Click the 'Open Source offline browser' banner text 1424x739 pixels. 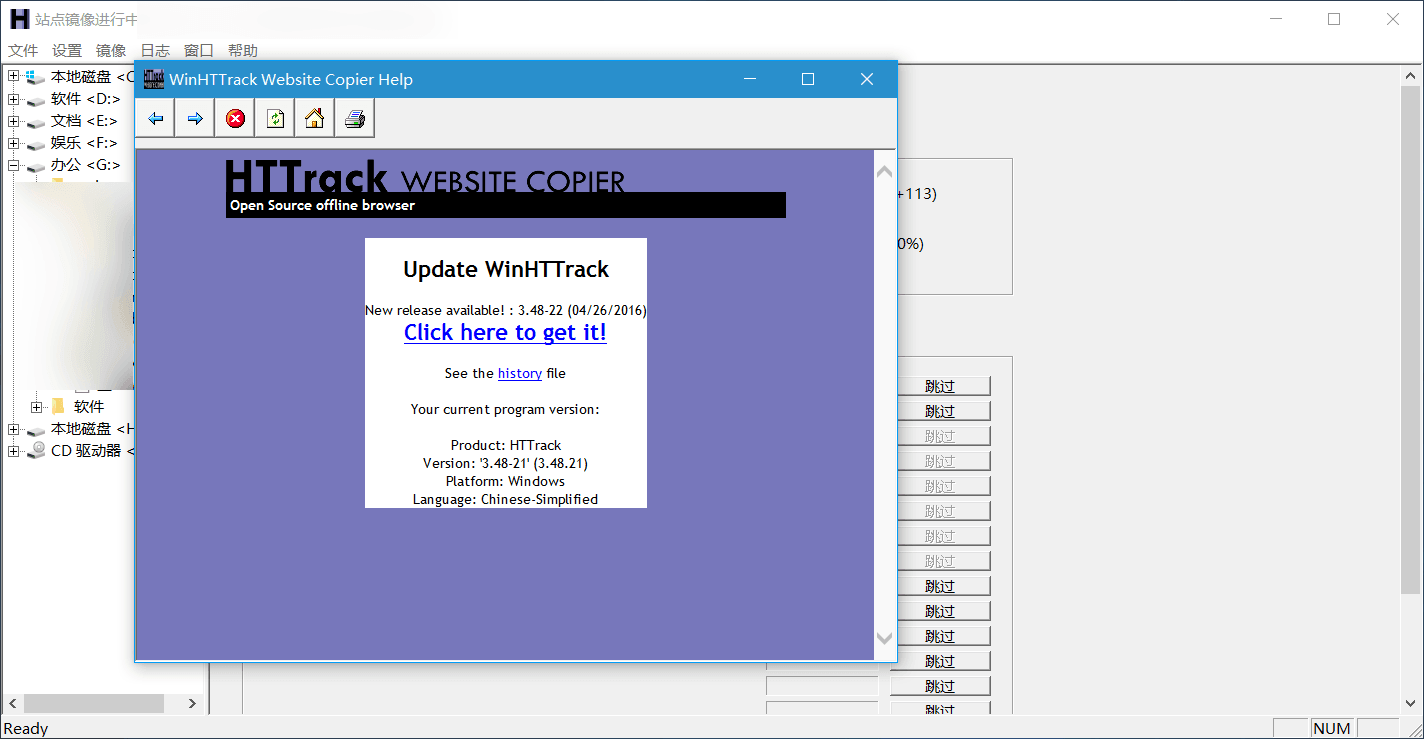322,205
